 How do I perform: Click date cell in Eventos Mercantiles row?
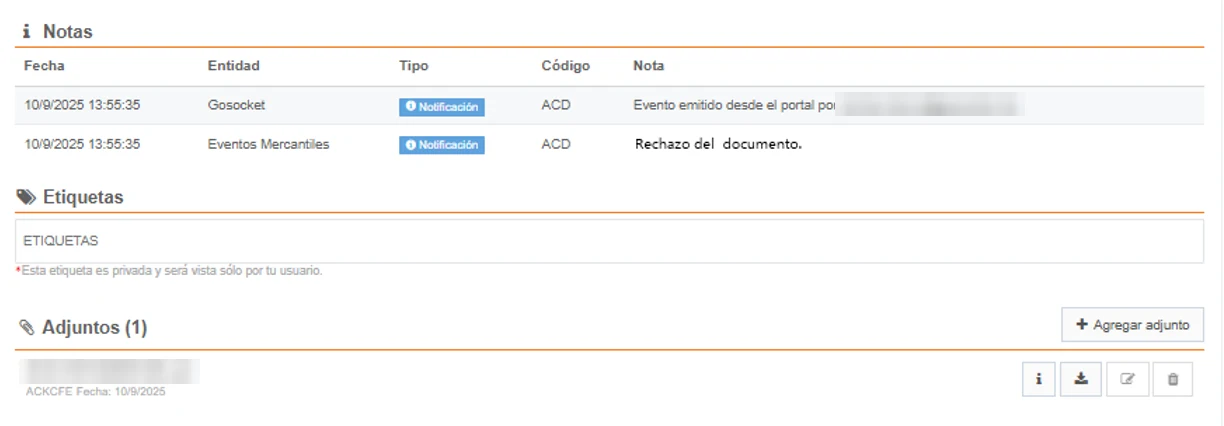click(82, 144)
